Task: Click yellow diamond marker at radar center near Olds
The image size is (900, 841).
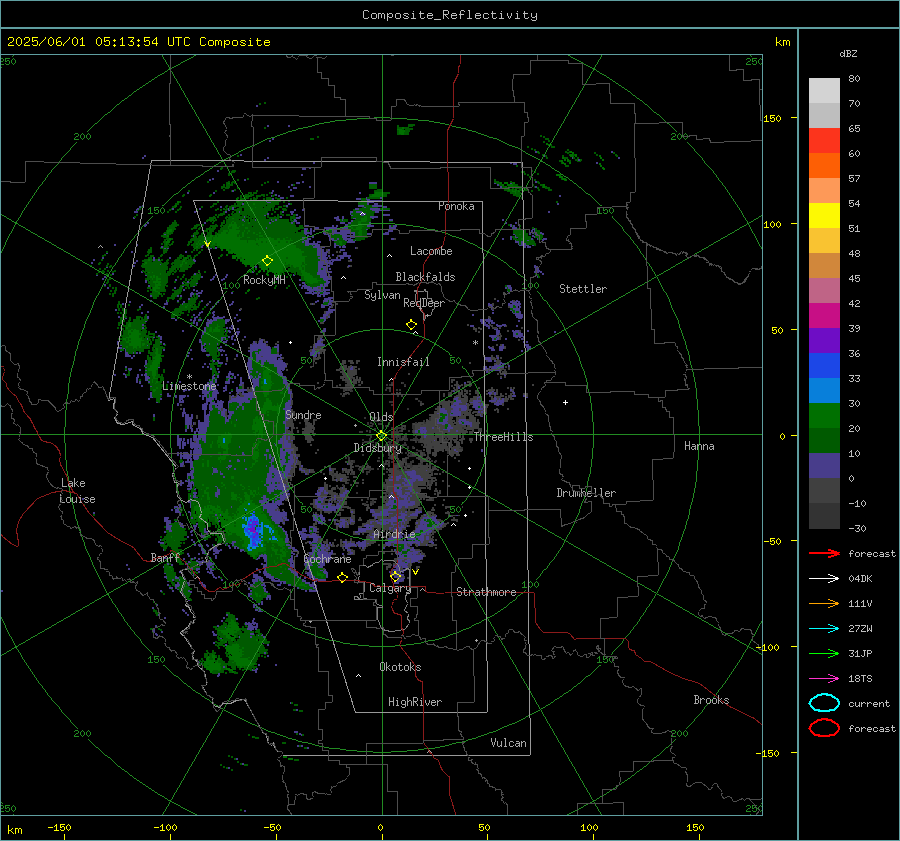Action: (381, 436)
